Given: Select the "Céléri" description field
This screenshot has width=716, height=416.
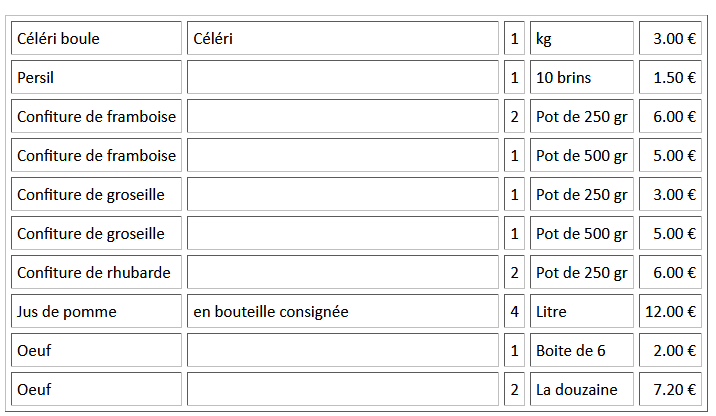Looking at the screenshot, I should 342,39.
